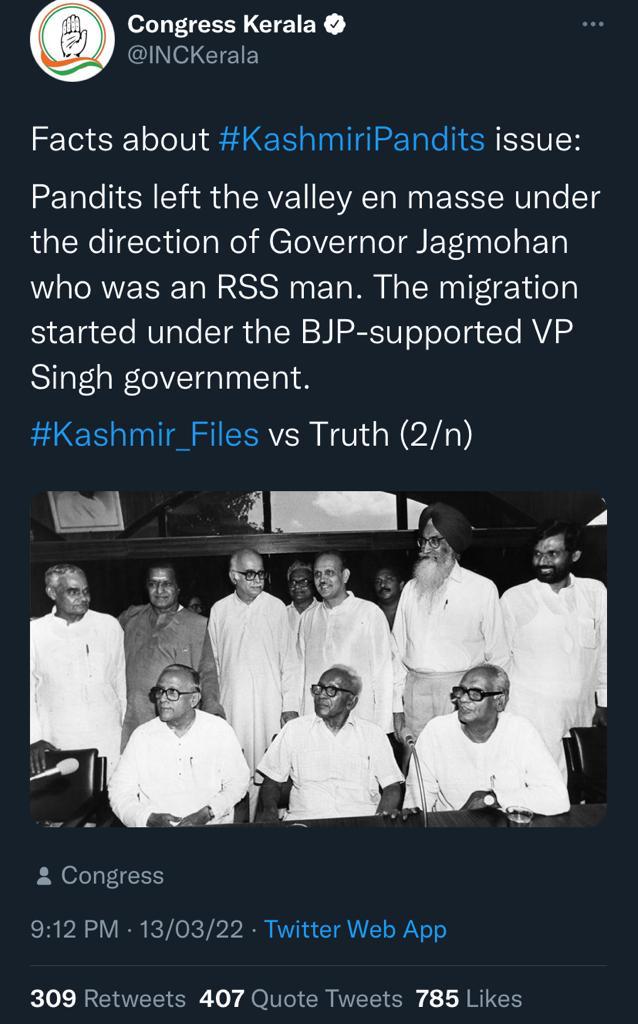This screenshot has width=638, height=1024.
Task: Open the @INCKerala handle
Action: [x=193, y=56]
